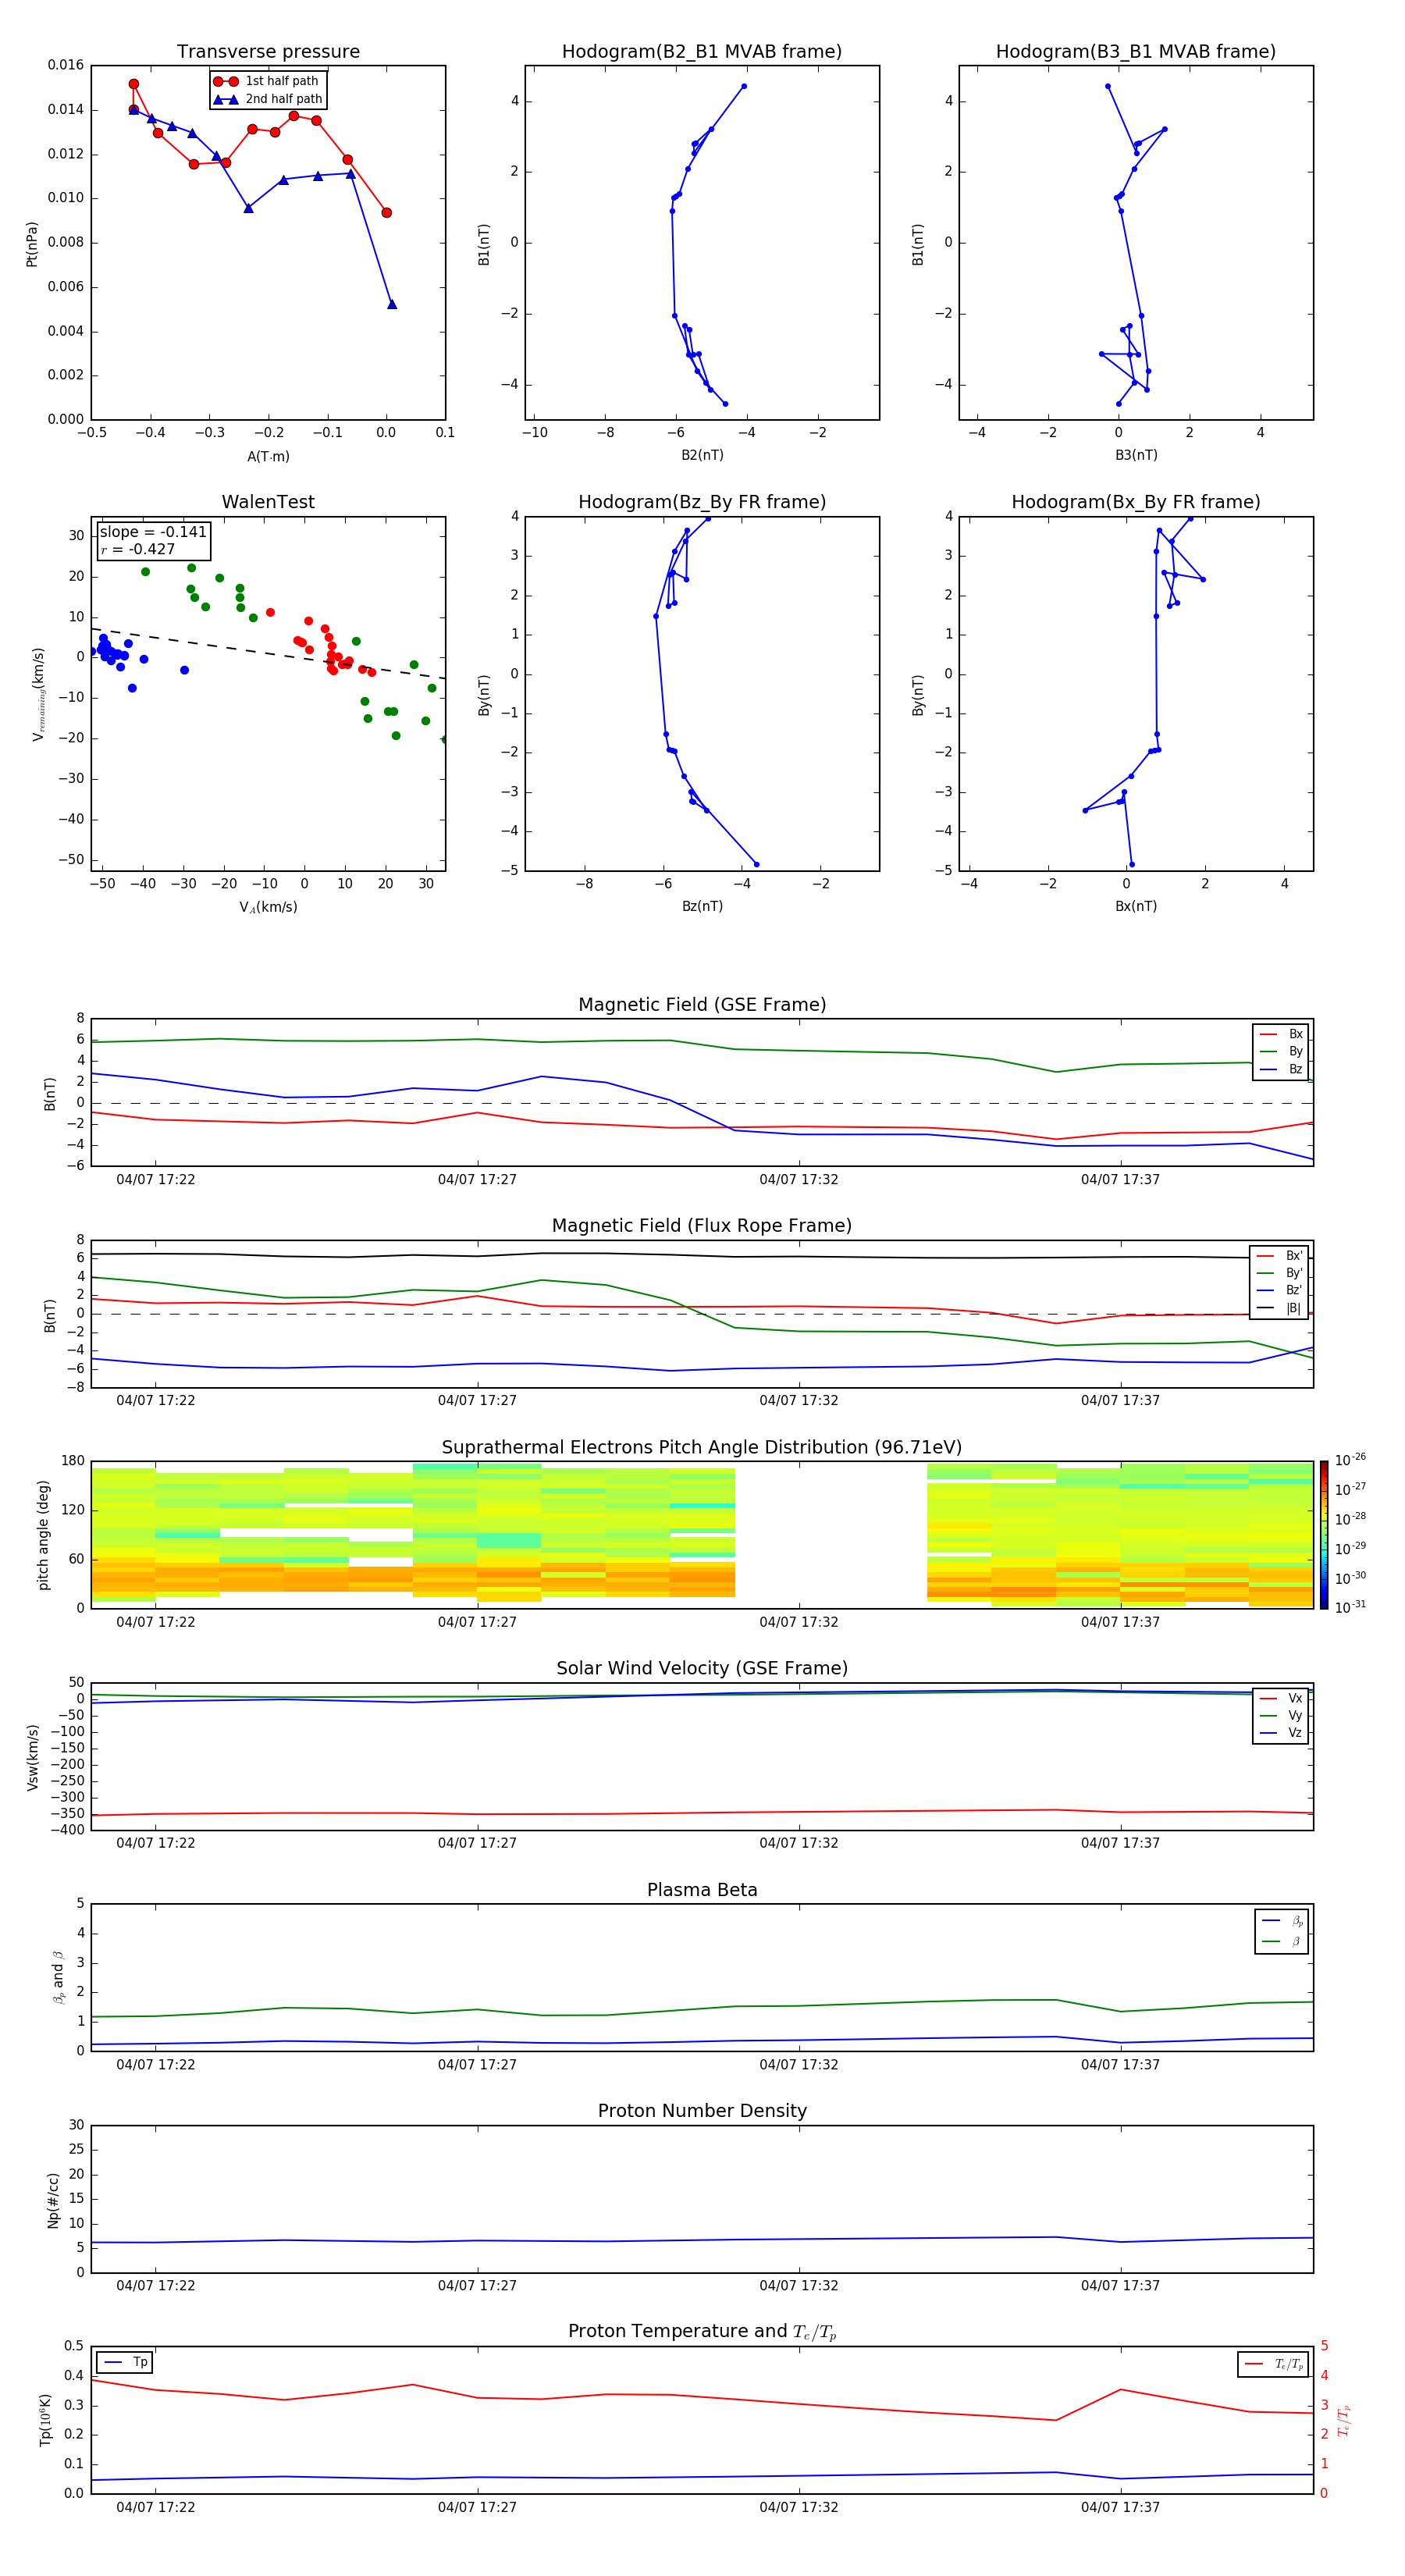Screen dimensions: 1405x2576
Task: Click the 'VA(km/s)' x-axis label
Action: coord(268,907)
